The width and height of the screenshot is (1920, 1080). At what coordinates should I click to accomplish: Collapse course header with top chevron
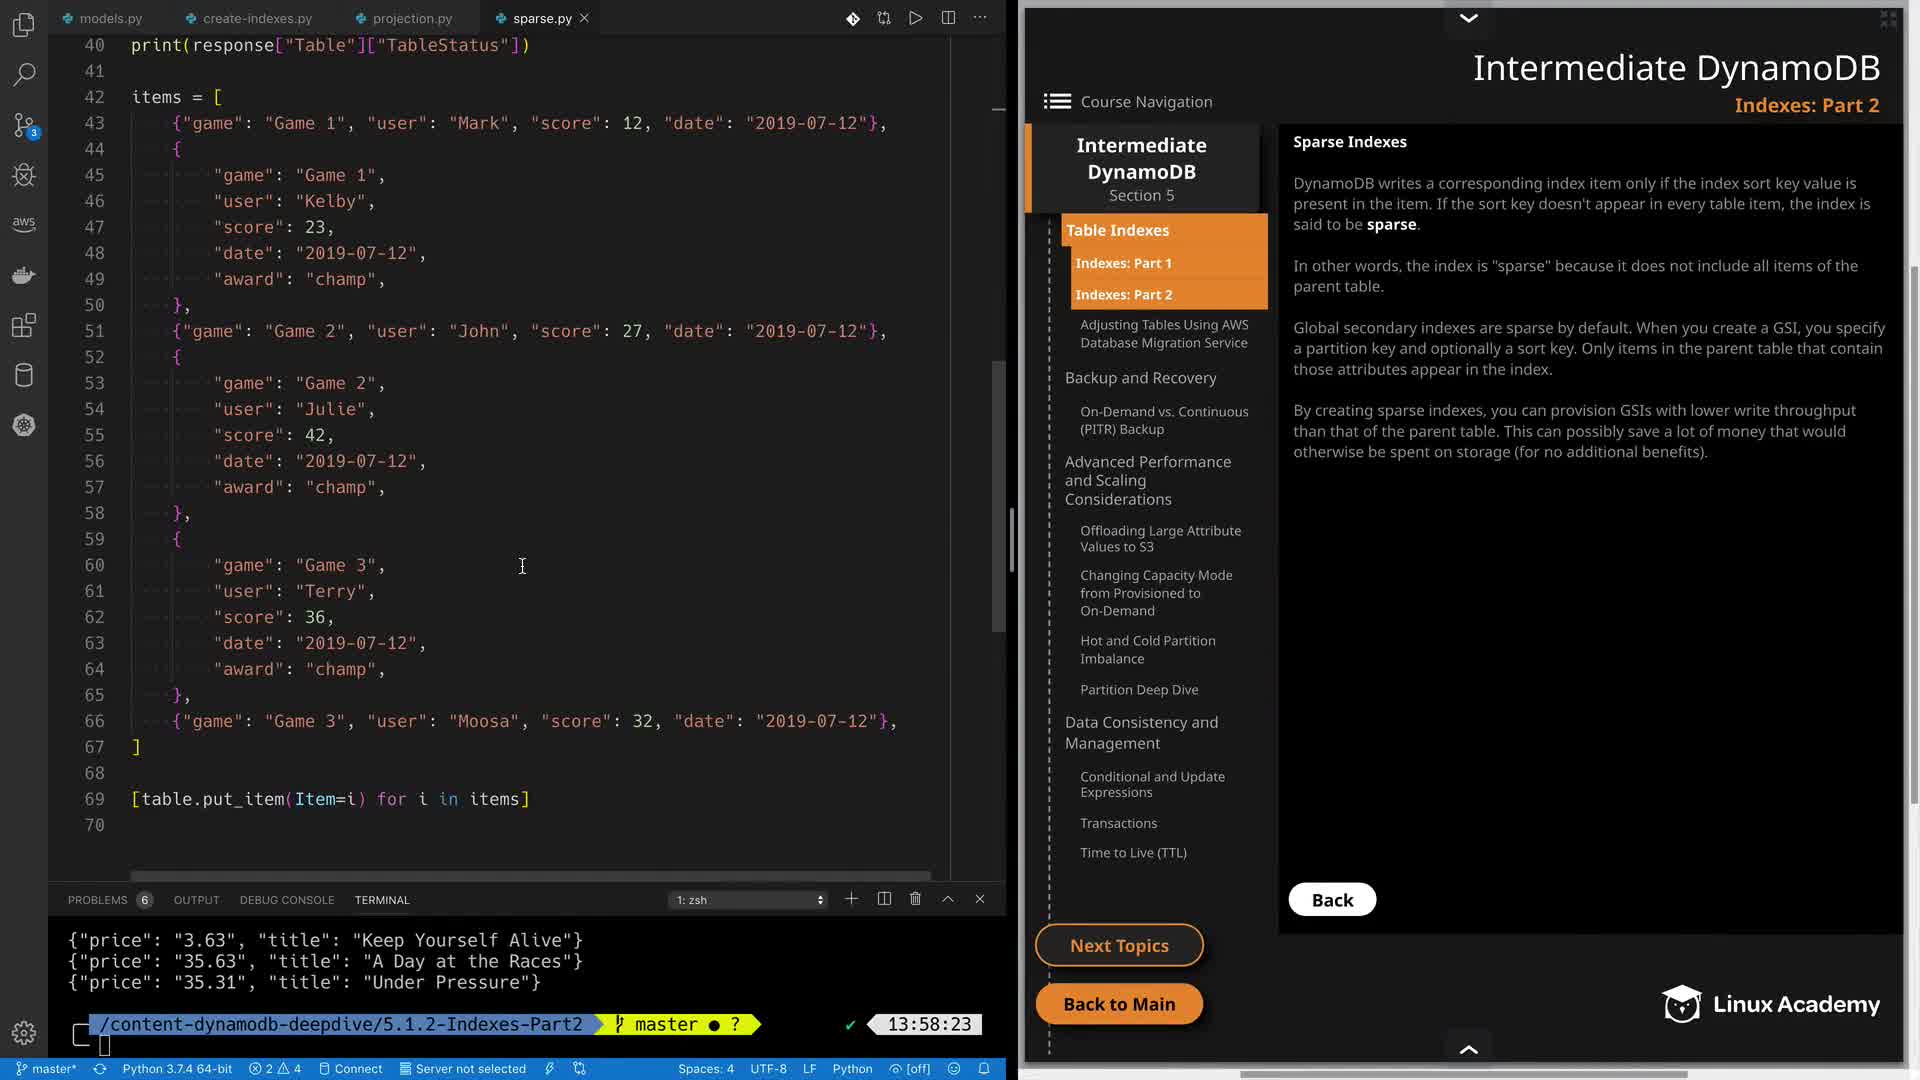1468,18
